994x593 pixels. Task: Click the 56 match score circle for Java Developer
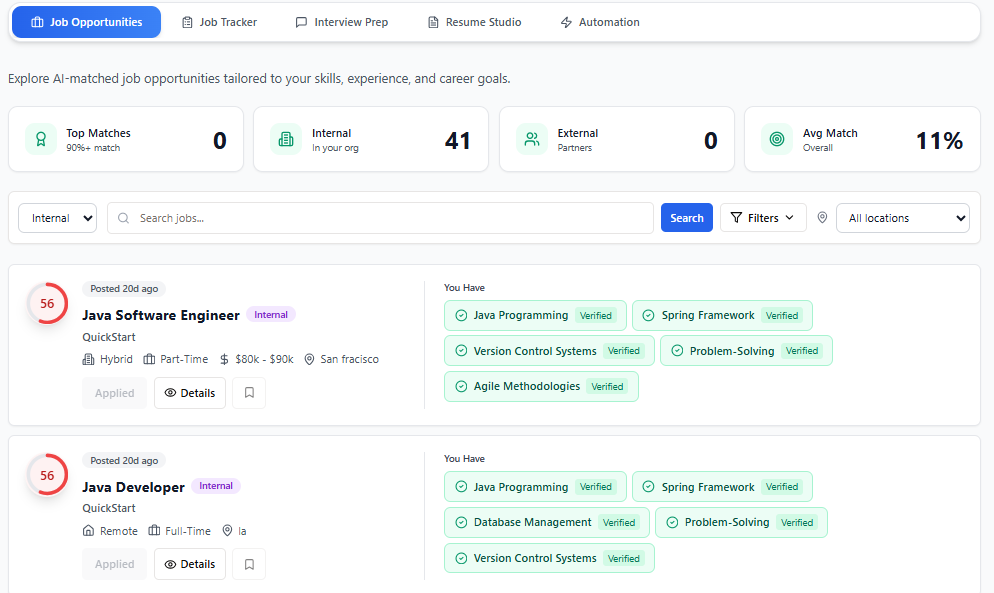click(x=47, y=475)
